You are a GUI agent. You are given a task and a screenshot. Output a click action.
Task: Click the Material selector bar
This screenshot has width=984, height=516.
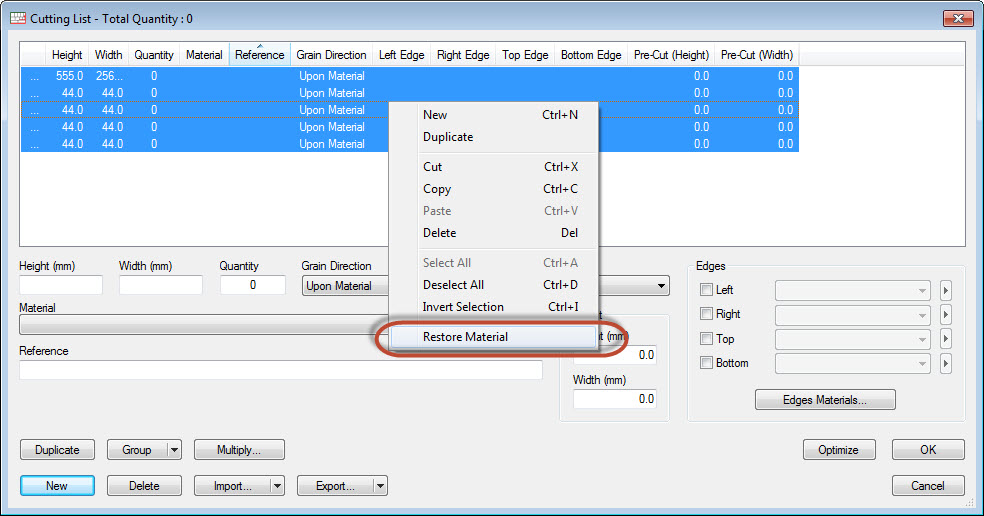204,325
